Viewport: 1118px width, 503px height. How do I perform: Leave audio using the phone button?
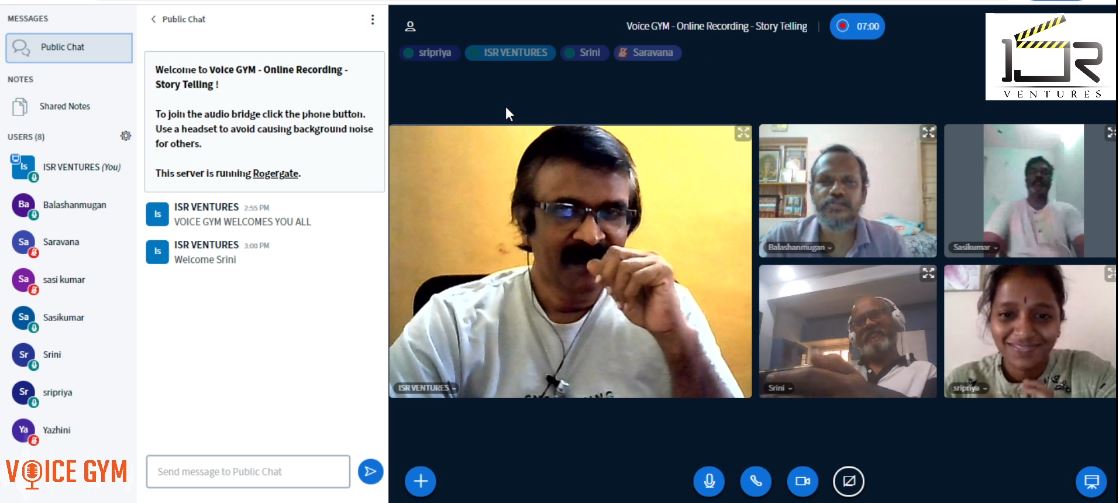point(755,481)
